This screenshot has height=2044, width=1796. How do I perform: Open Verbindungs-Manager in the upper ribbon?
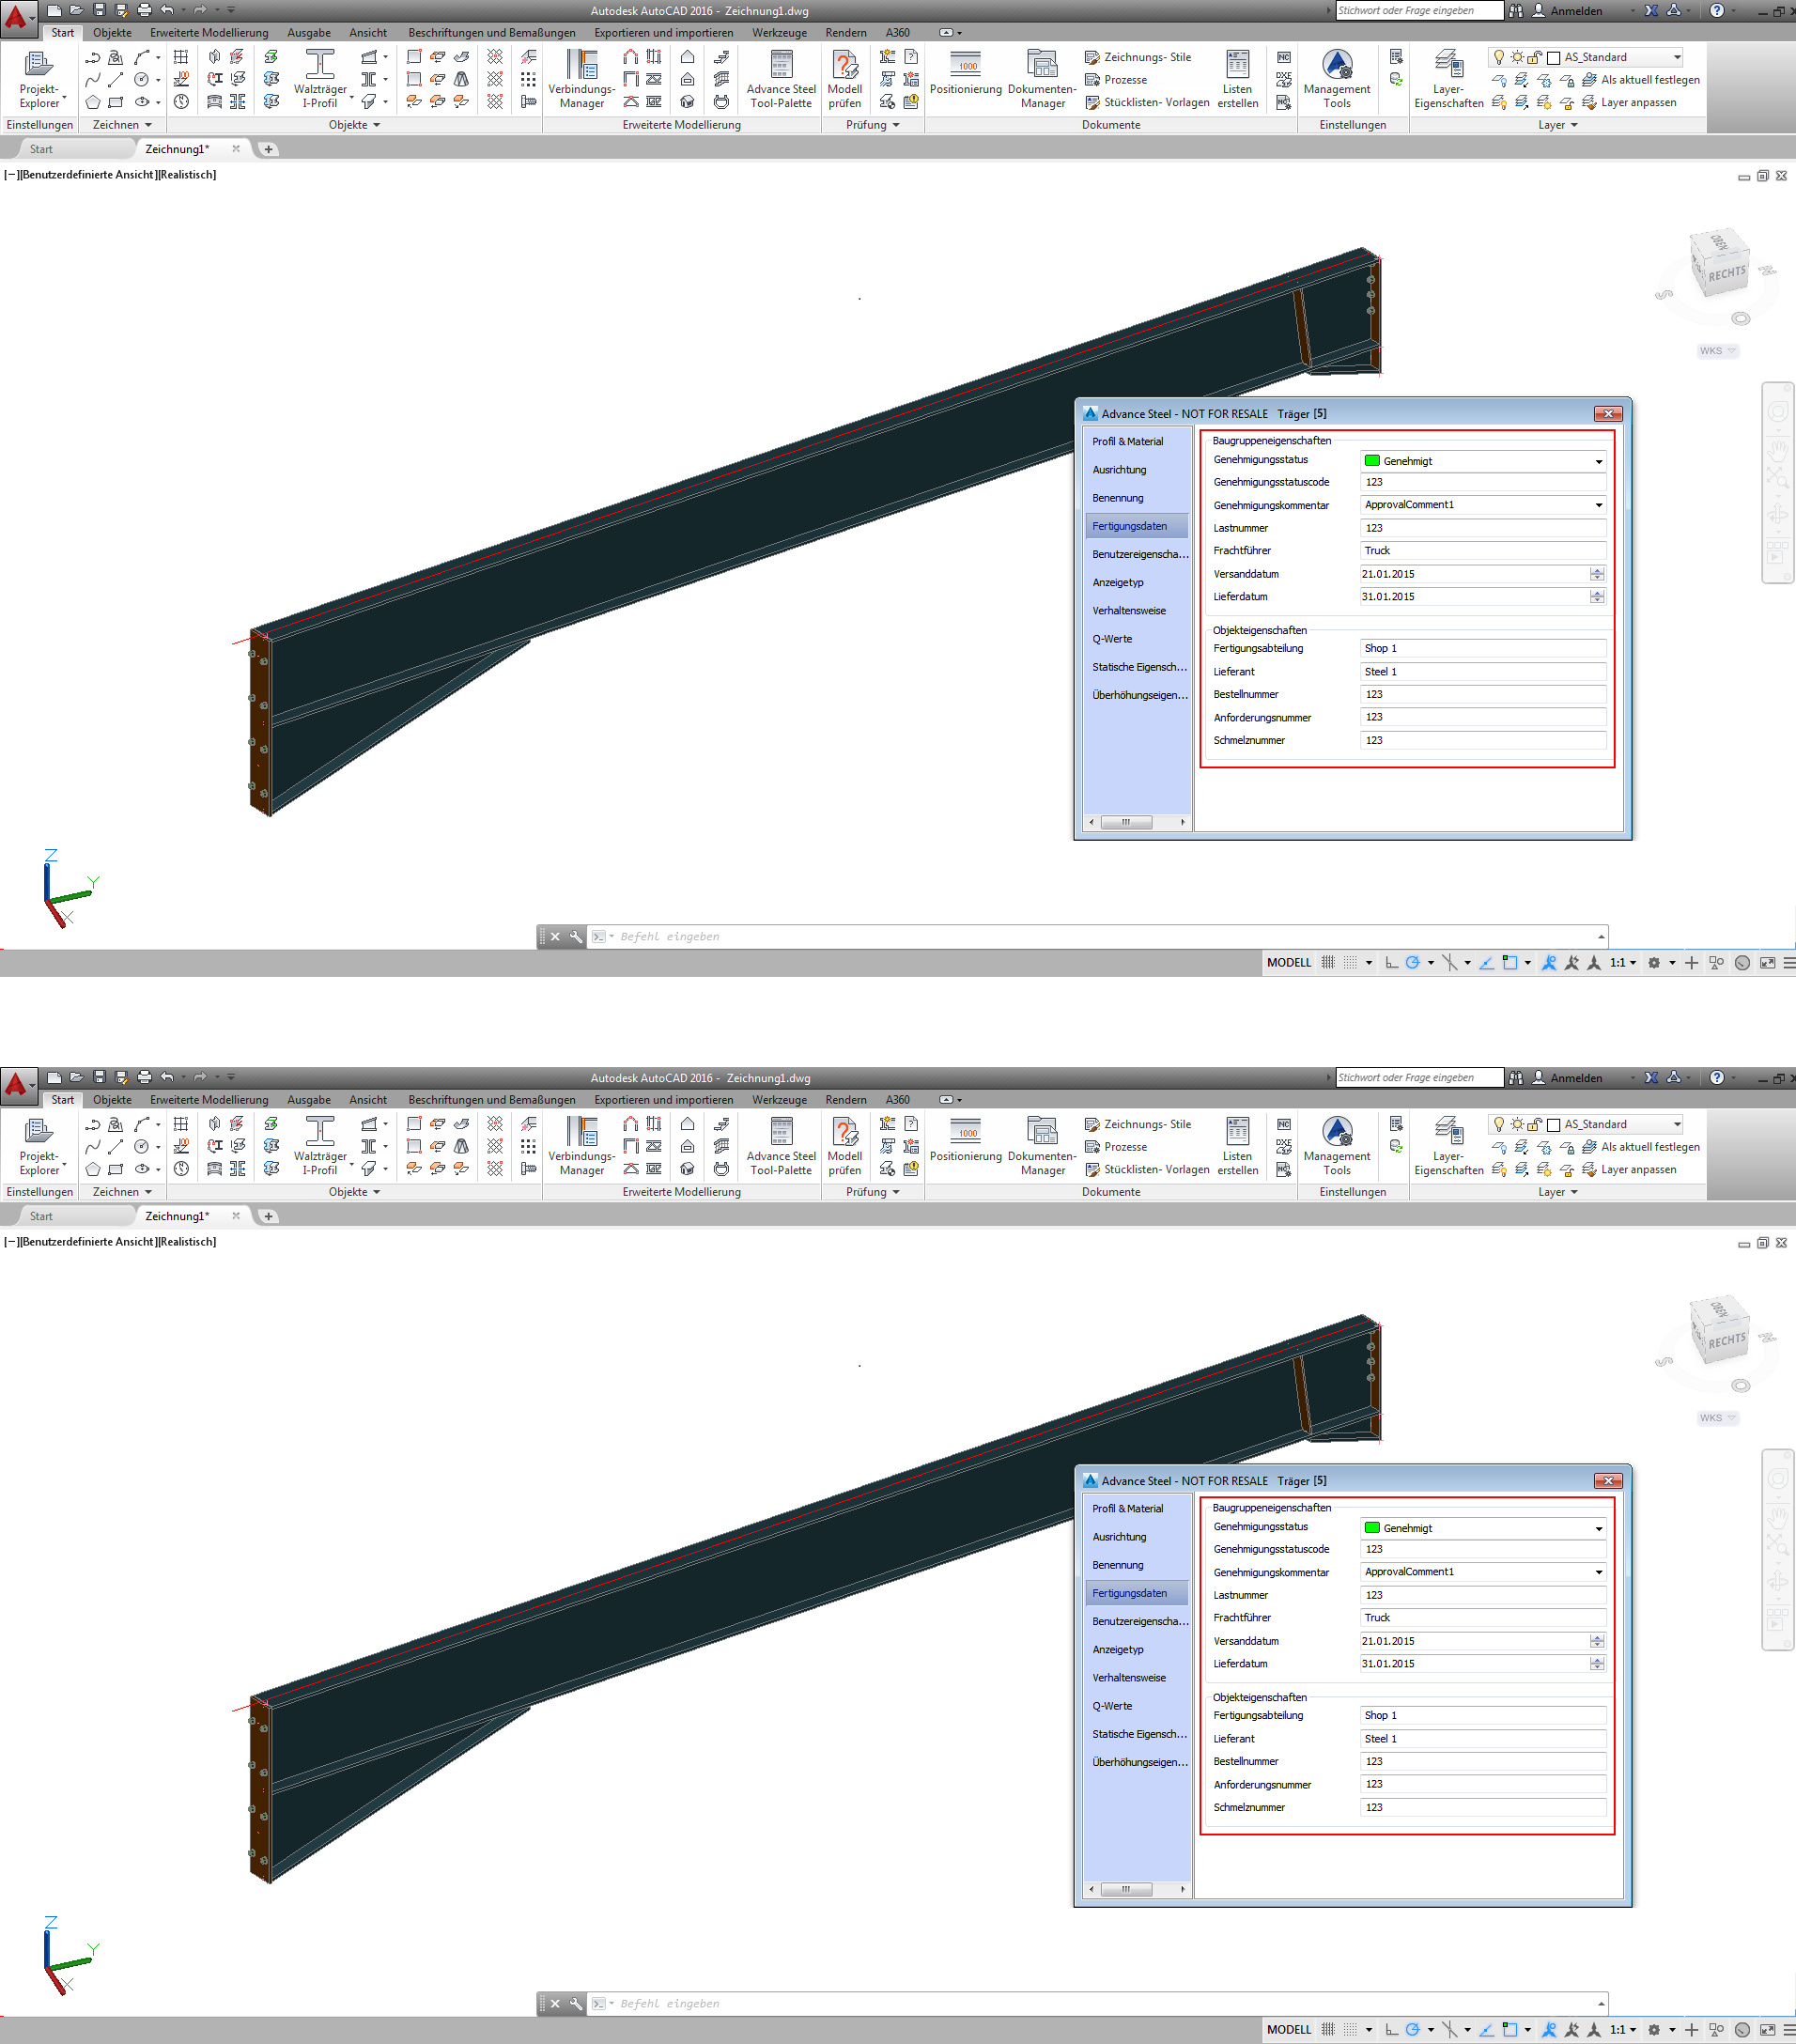pos(581,79)
